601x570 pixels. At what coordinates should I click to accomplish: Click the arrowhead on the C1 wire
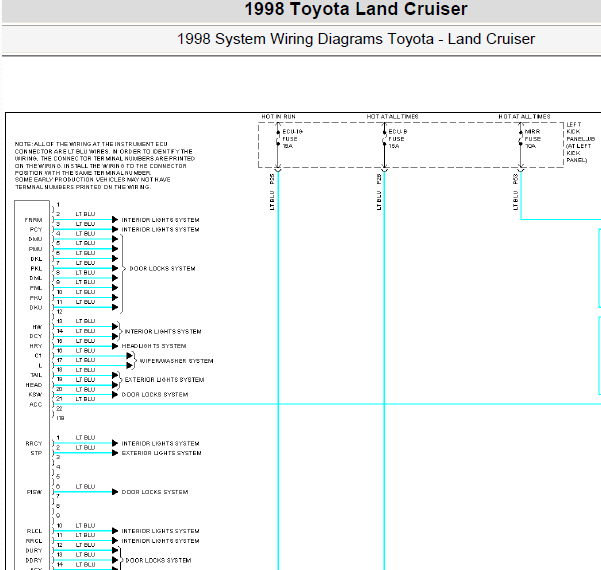[x=130, y=356]
